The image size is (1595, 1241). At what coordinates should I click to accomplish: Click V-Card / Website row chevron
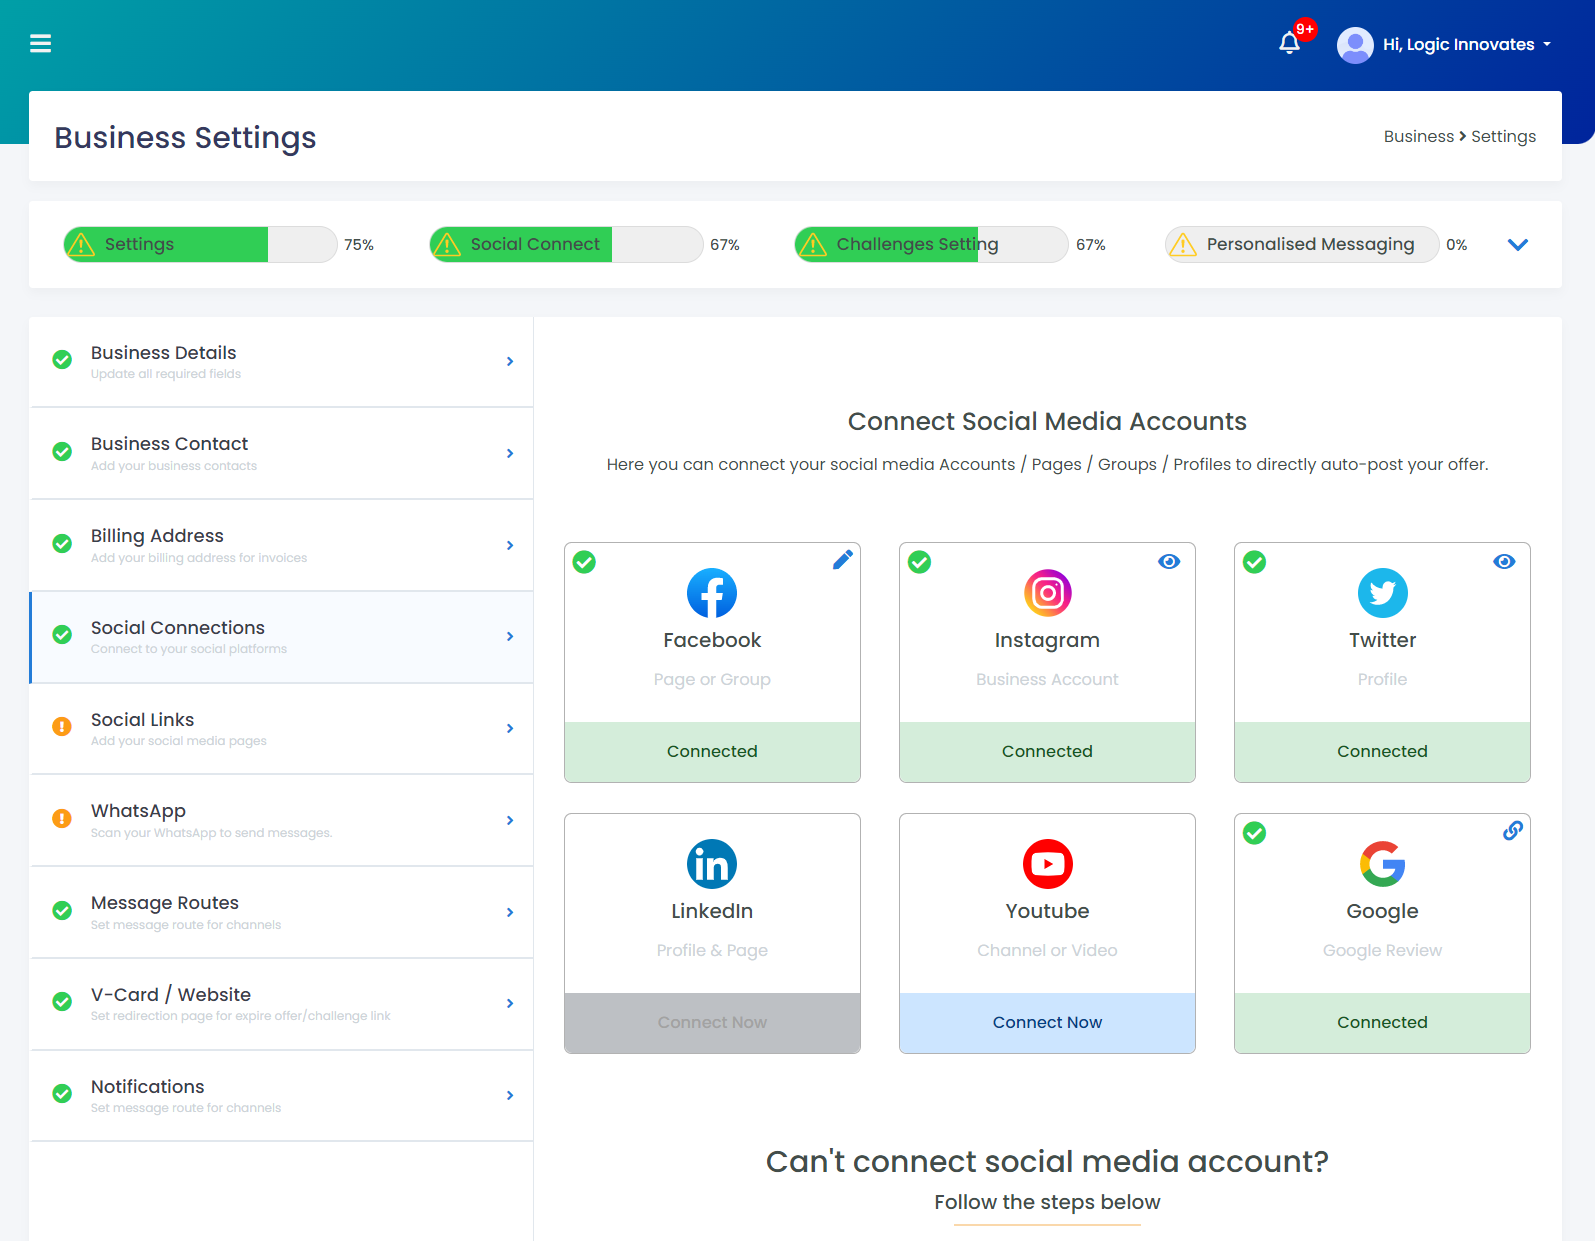510,1003
